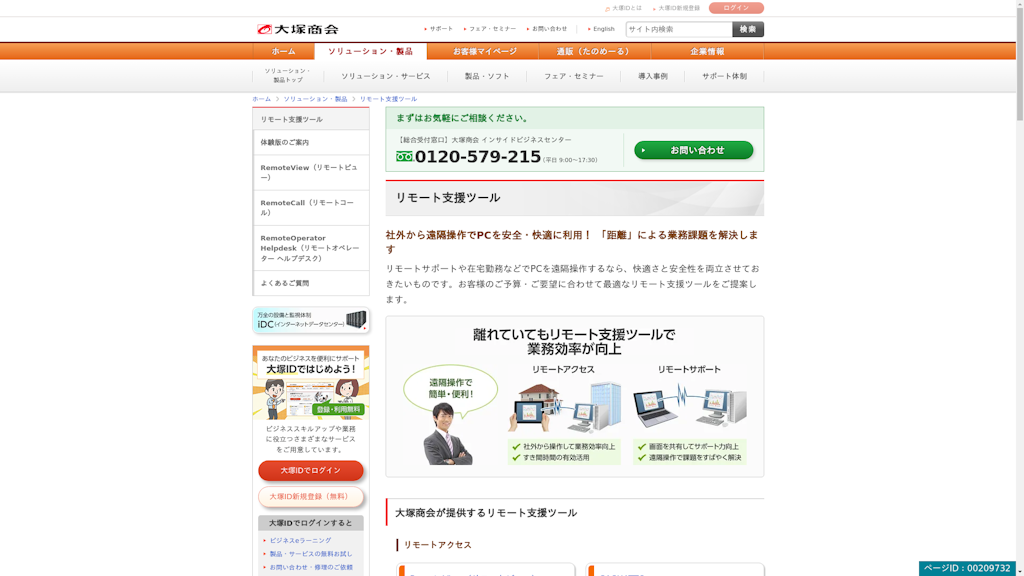1024x576 pixels.
Task: Select the 企業情報 tab
Action: pos(706,51)
